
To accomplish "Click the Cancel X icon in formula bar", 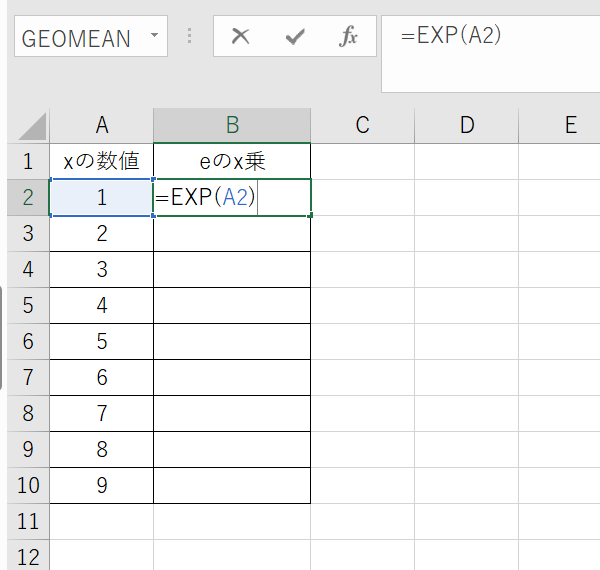I will coord(240,38).
